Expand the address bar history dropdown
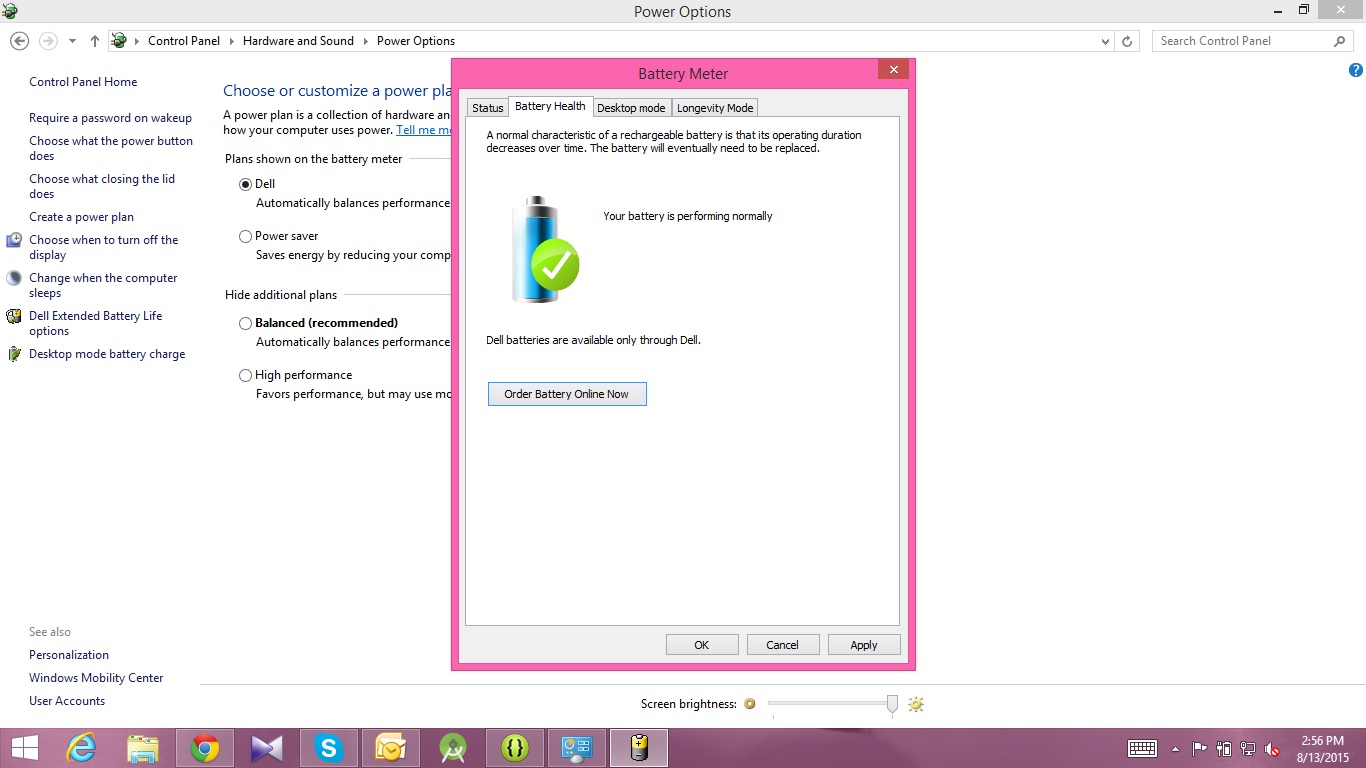This screenshot has height=768, width=1366. (1105, 42)
